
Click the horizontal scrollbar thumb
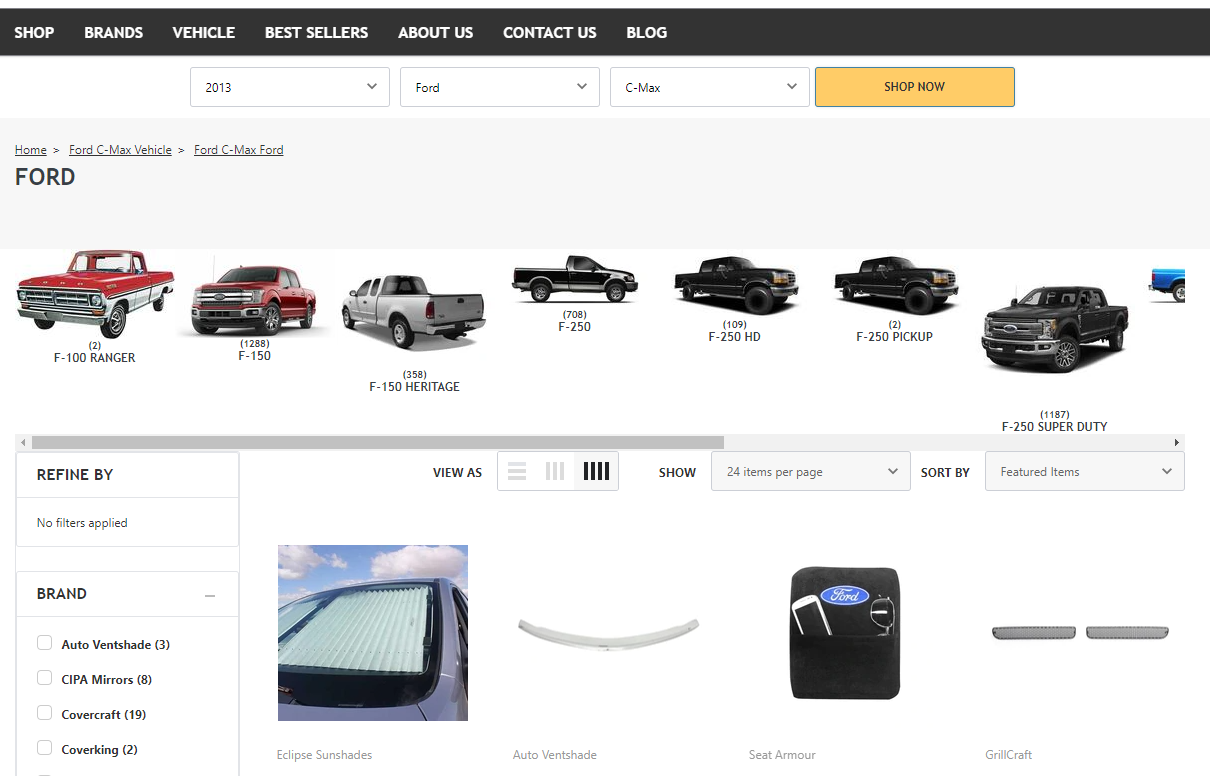378,442
